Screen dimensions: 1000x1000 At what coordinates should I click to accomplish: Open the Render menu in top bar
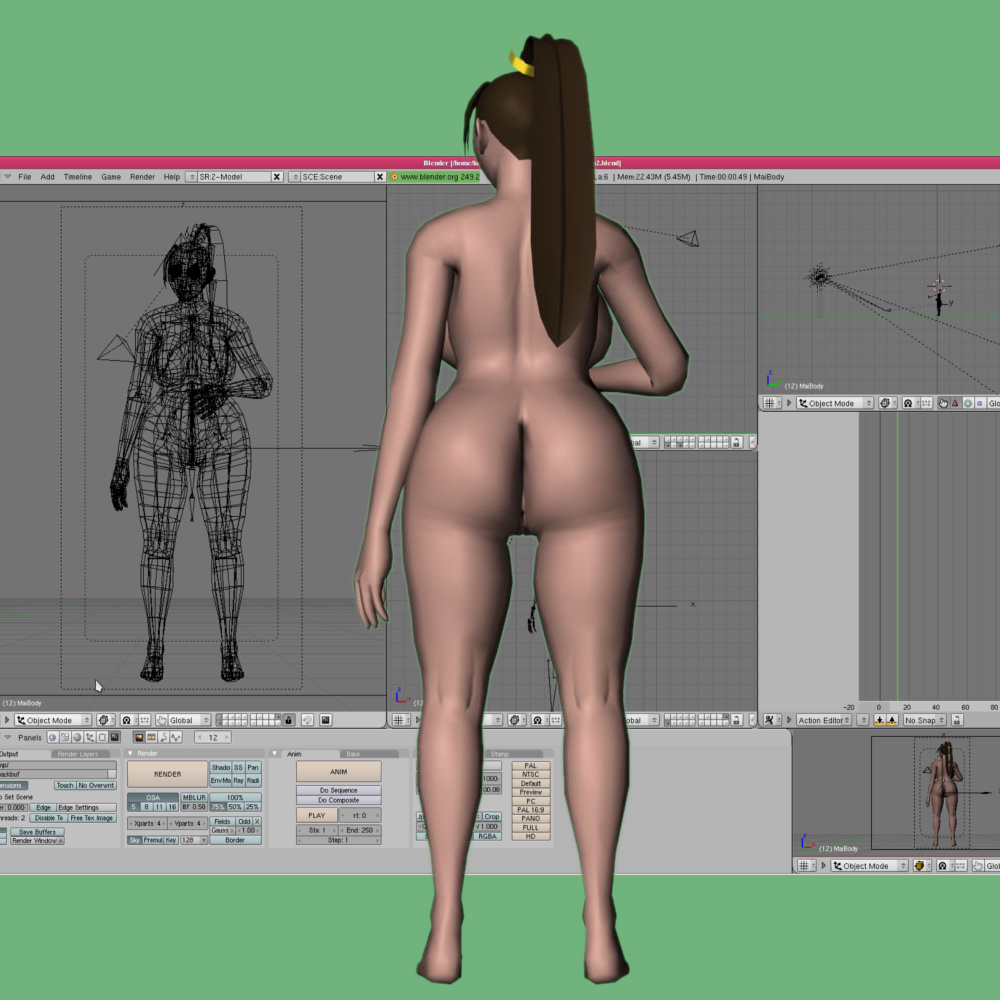[142, 177]
